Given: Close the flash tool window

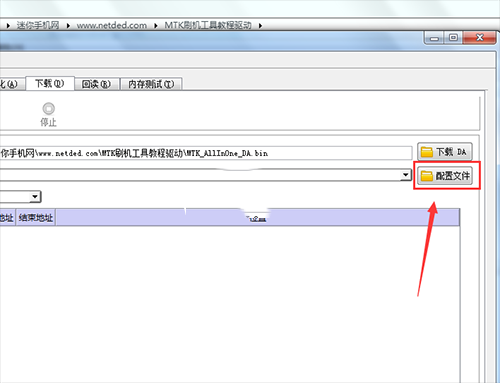Looking at the screenshot, I should coord(479,38).
